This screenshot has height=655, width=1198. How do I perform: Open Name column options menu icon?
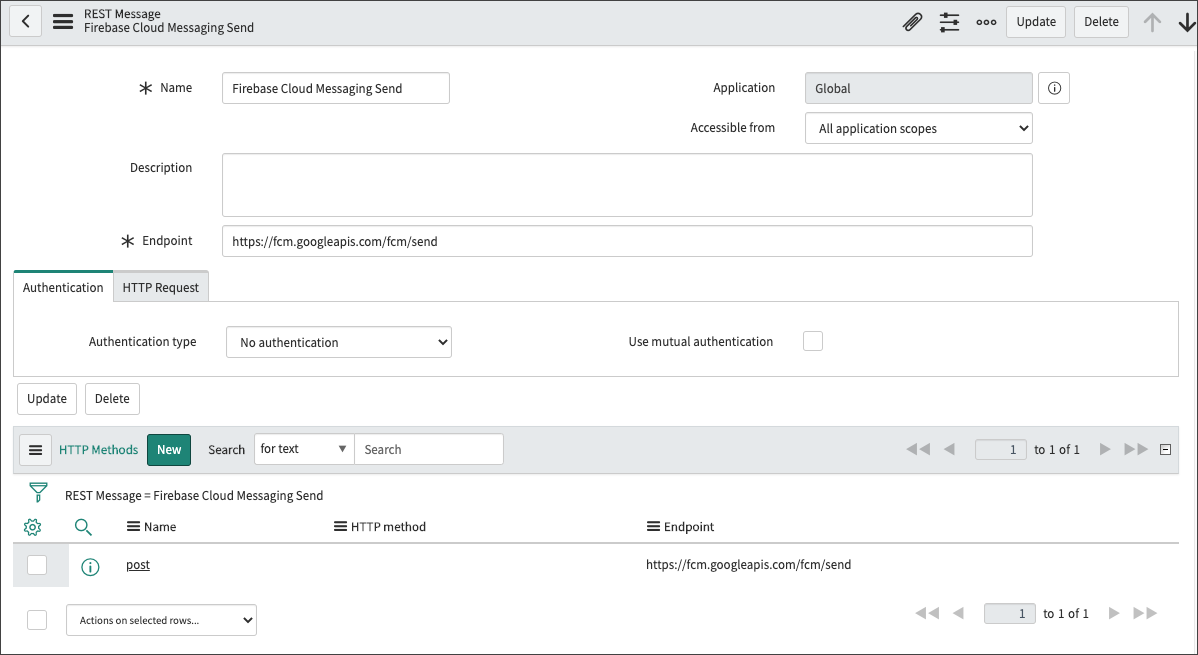click(x=133, y=527)
